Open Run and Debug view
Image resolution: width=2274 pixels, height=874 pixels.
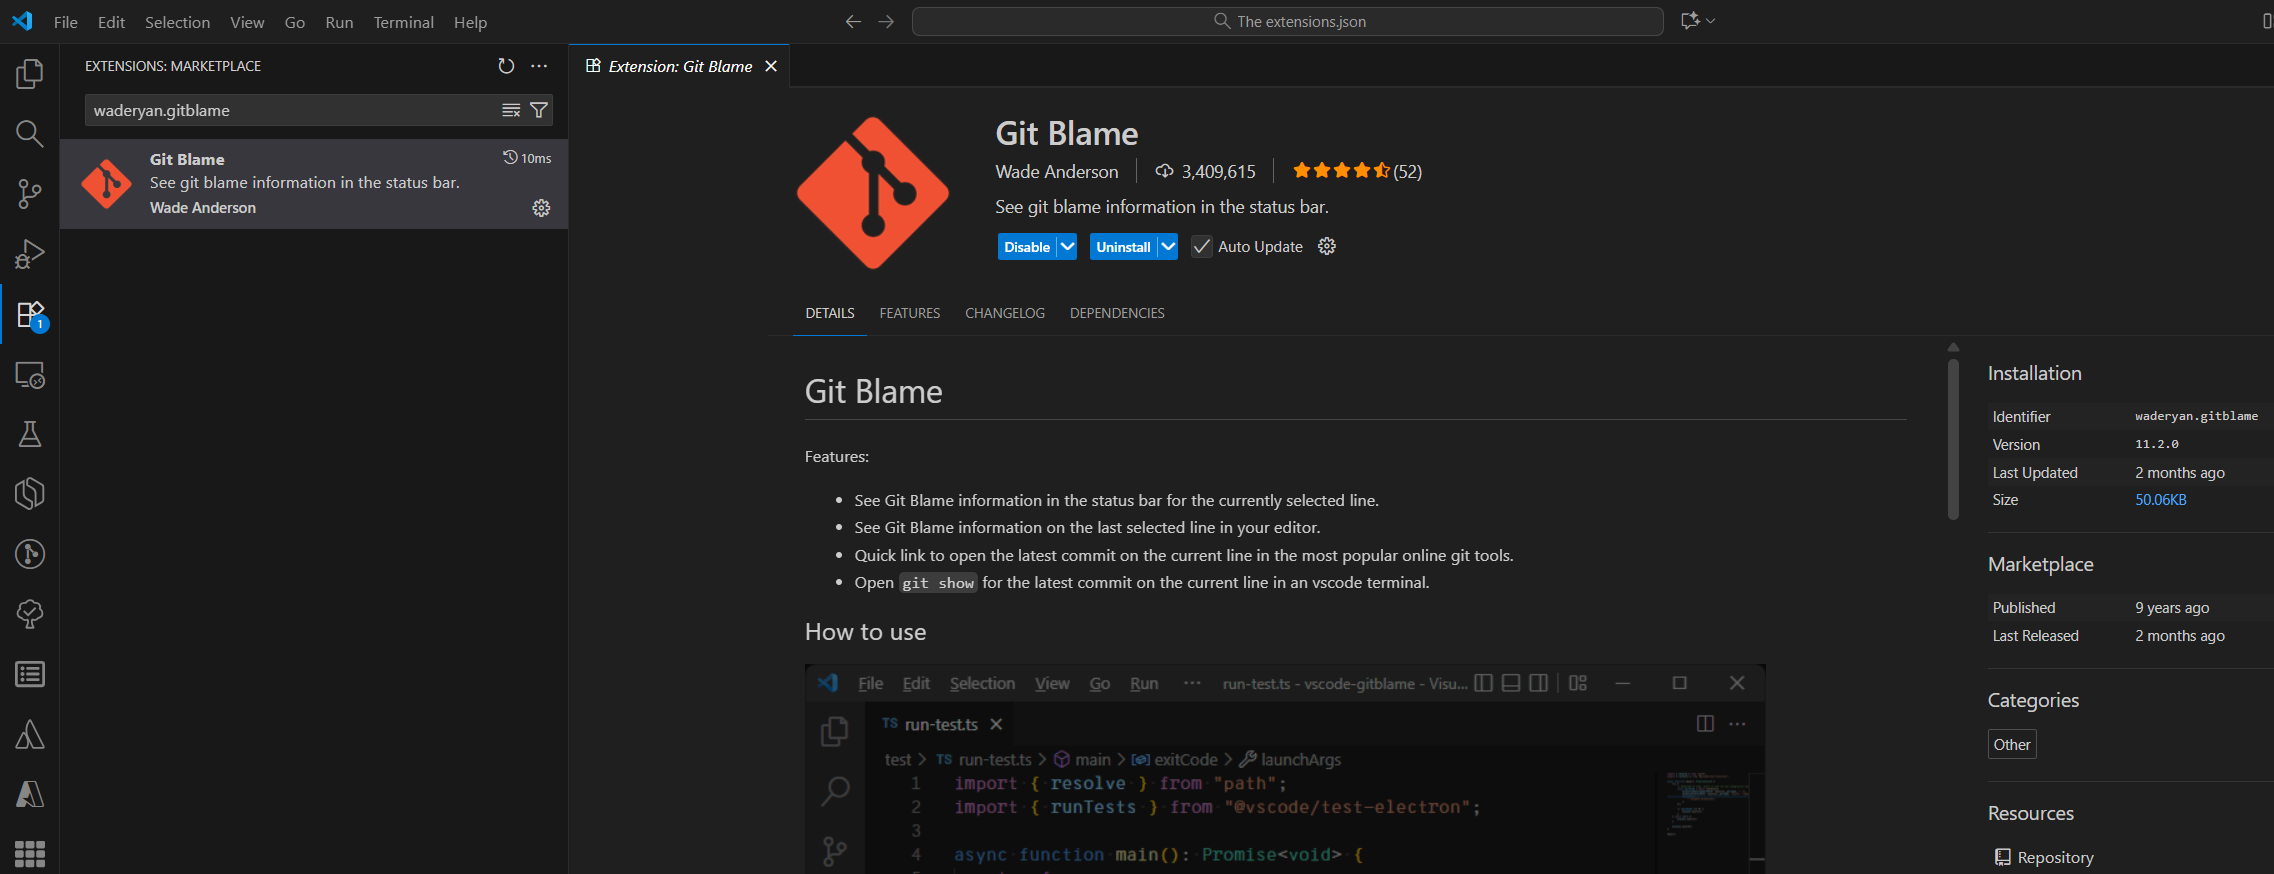coord(30,254)
